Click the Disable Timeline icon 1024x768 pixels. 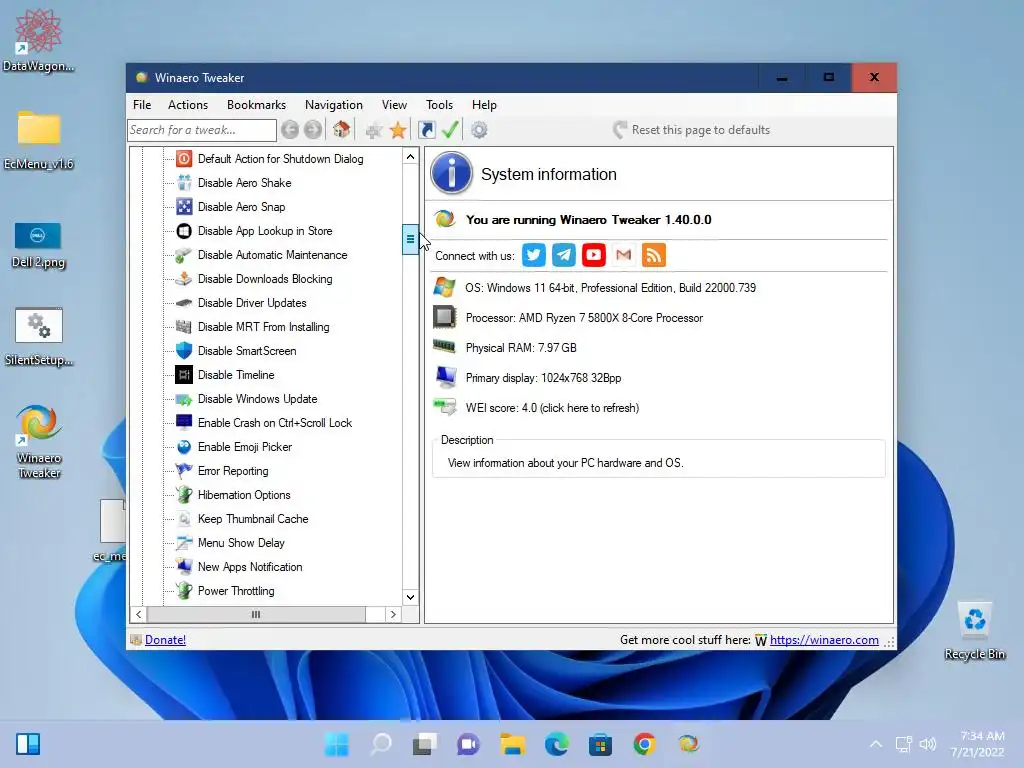pyautogui.click(x=184, y=375)
